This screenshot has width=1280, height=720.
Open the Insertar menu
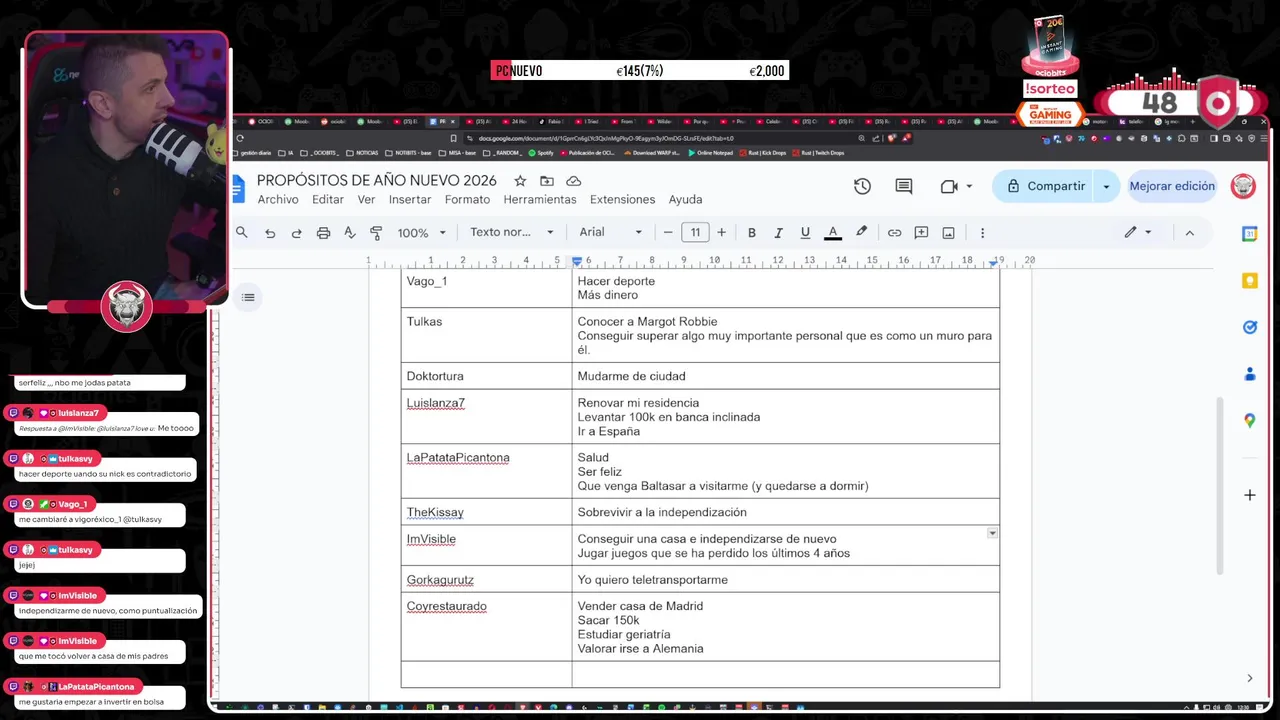pyautogui.click(x=410, y=200)
